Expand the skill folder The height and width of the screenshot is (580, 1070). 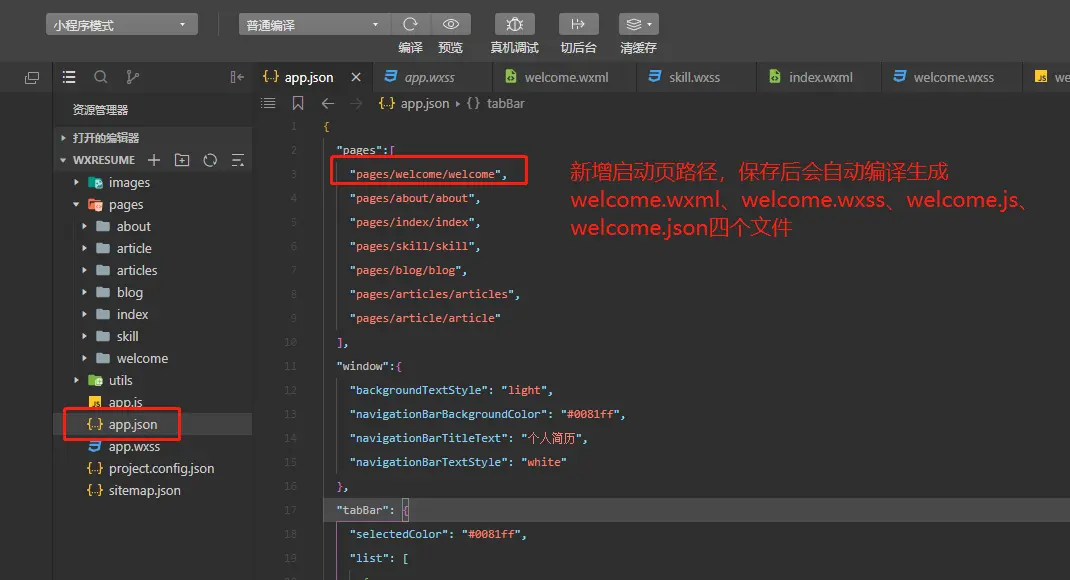tap(153, 336)
